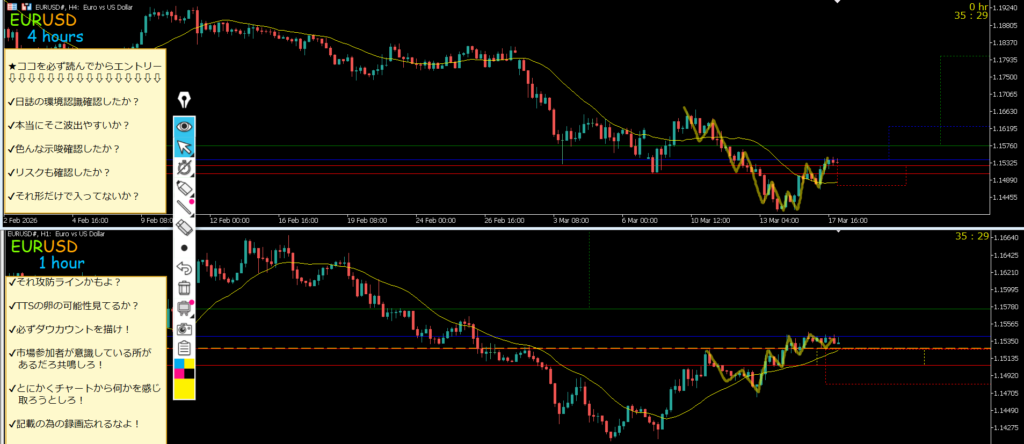Open the clipboard notes icon
1024x444 pixels.
tap(184, 348)
